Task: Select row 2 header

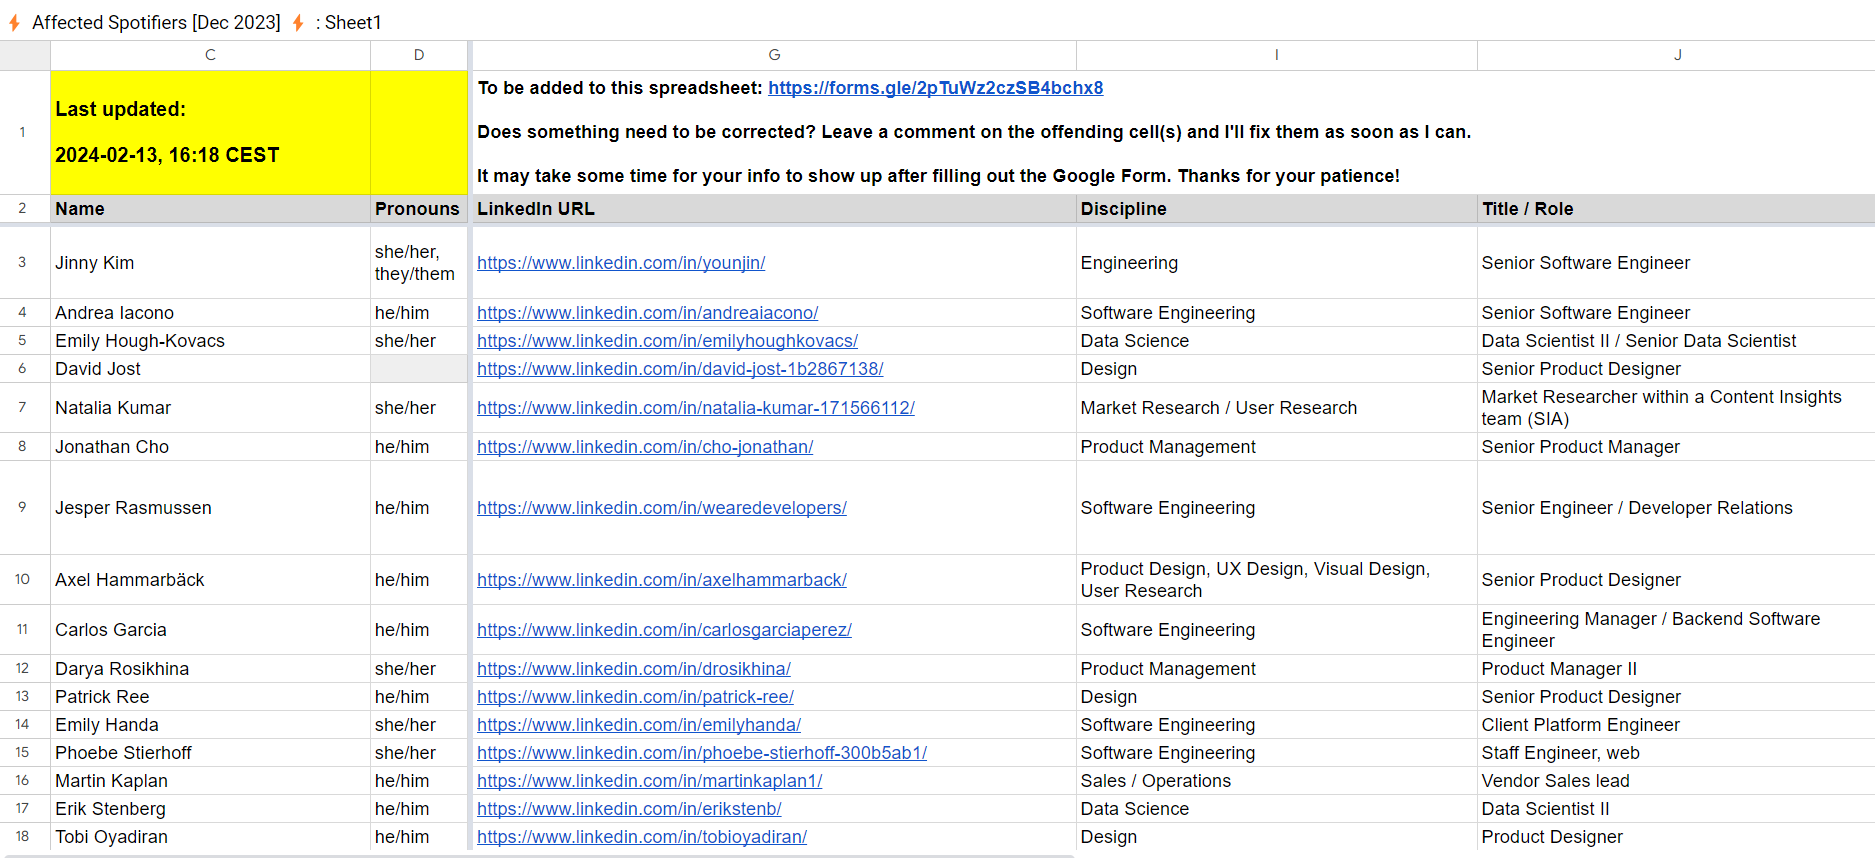Action: coord(25,208)
